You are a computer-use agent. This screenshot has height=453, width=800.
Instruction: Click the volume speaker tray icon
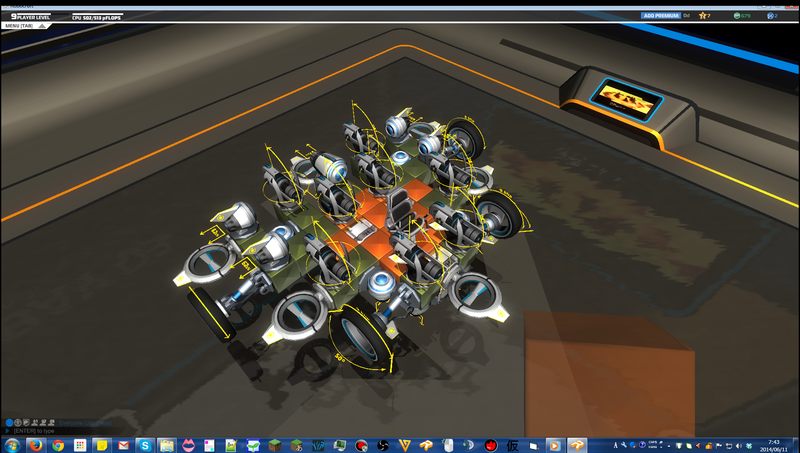[738, 446]
